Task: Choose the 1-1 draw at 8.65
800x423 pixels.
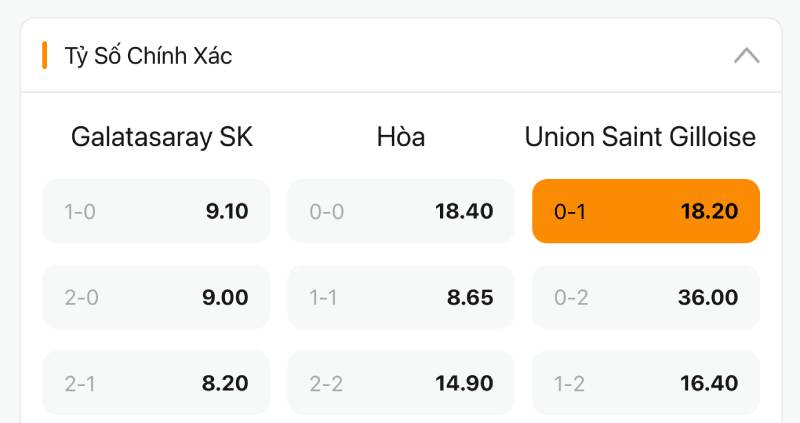Action: coord(401,297)
